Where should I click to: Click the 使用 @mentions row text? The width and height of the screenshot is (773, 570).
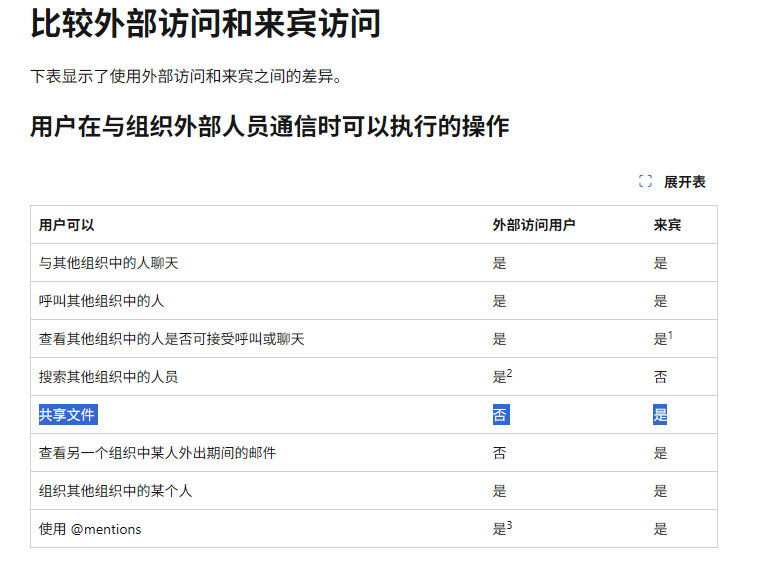90,529
